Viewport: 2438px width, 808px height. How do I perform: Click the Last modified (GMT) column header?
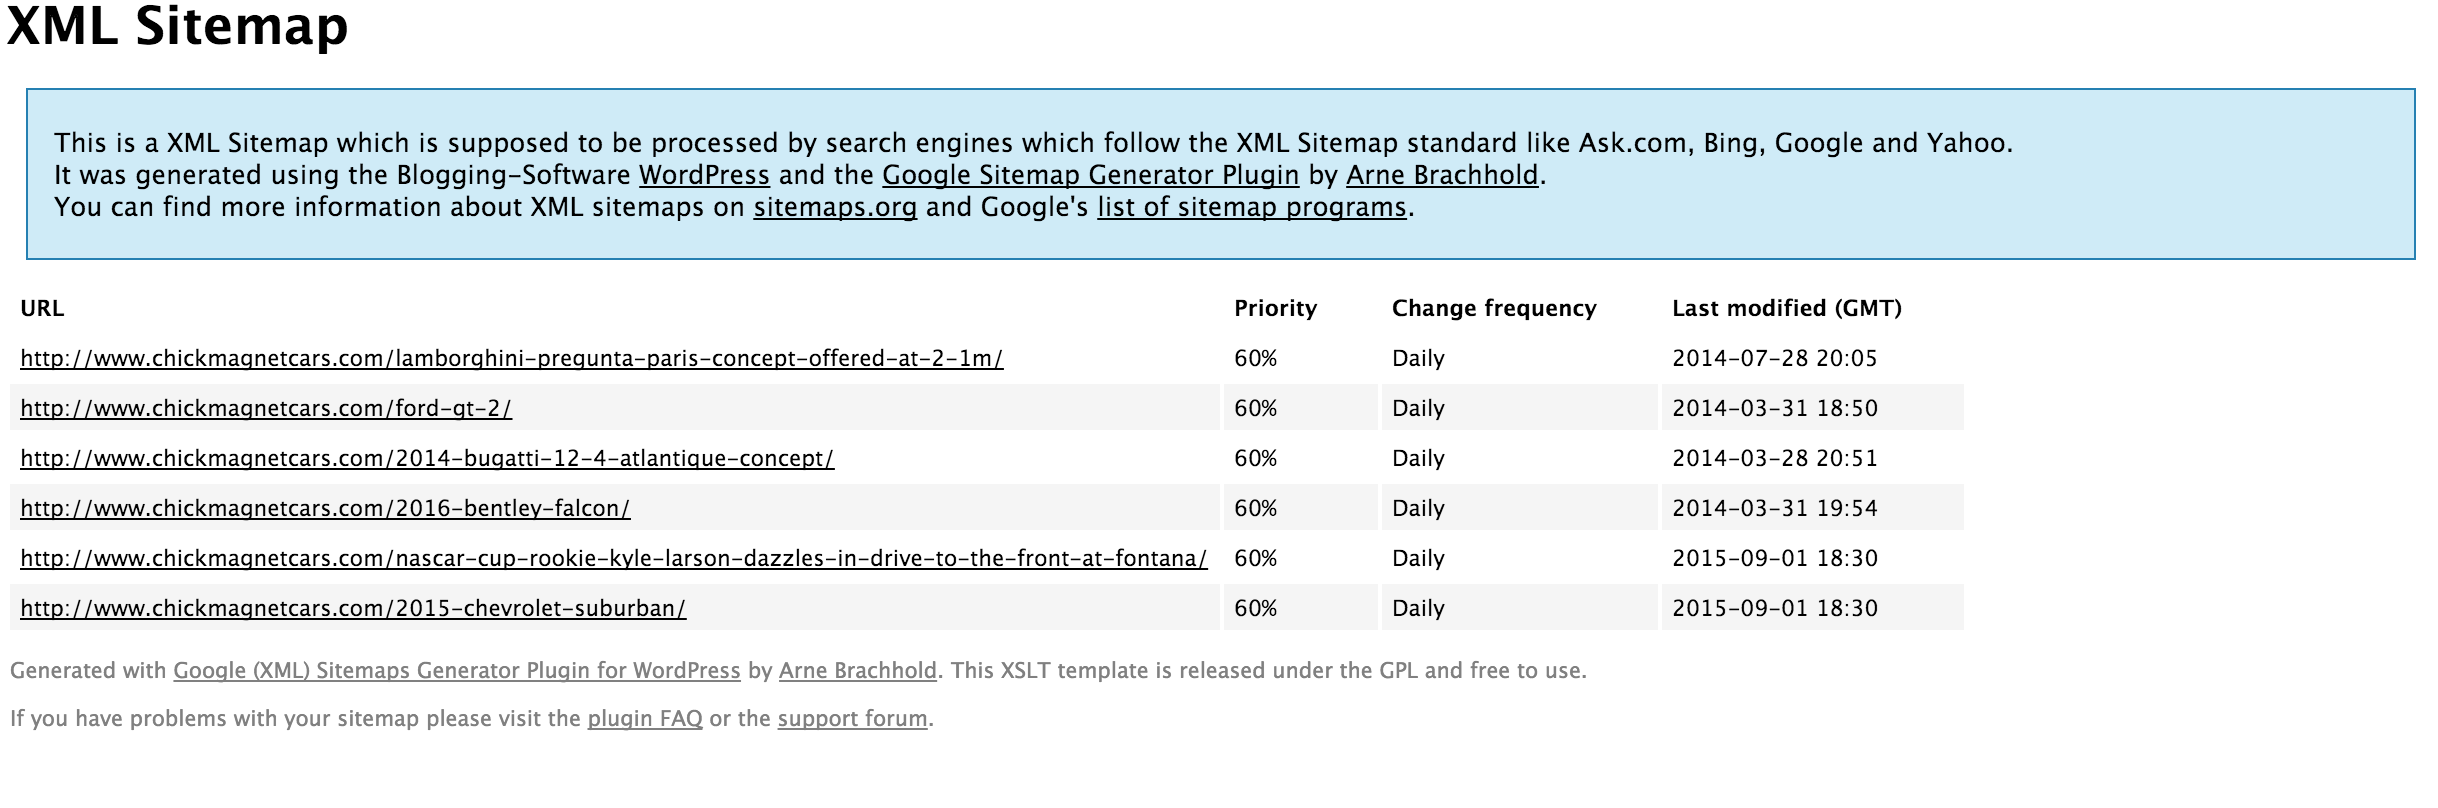(1786, 308)
